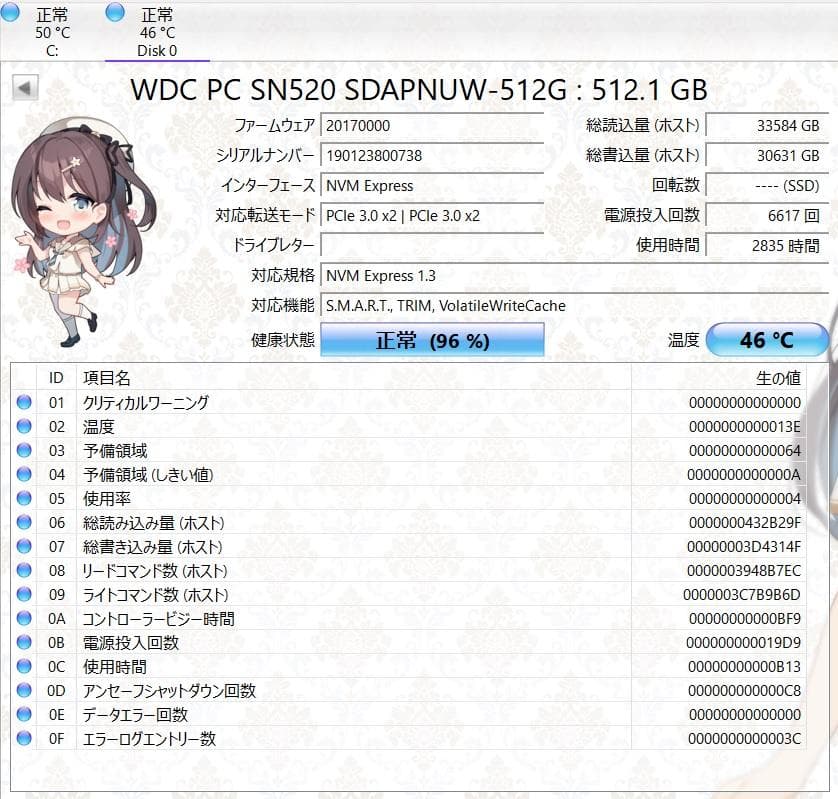
Task: Click raw value 00000003D4314F
Action: click(x=744, y=547)
